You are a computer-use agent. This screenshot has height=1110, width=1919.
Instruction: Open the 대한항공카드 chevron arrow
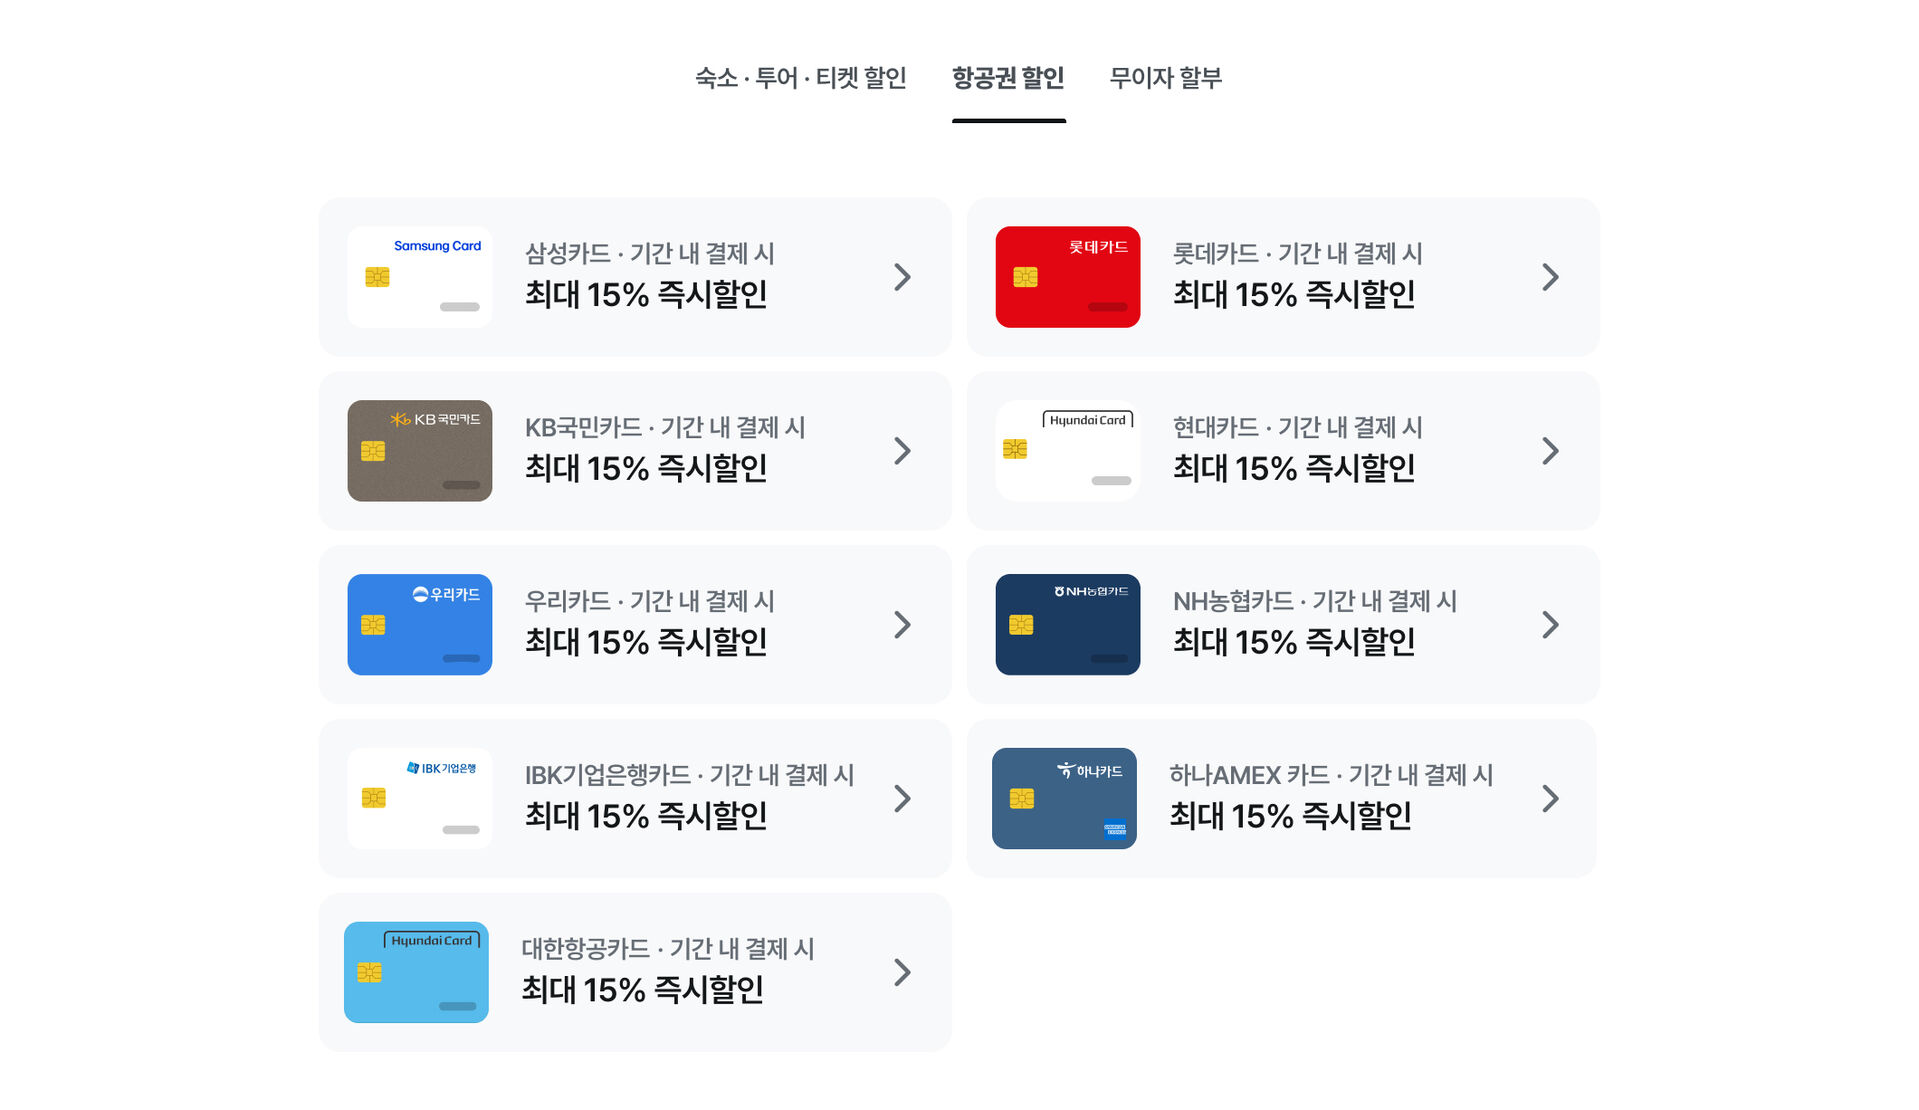click(x=902, y=972)
